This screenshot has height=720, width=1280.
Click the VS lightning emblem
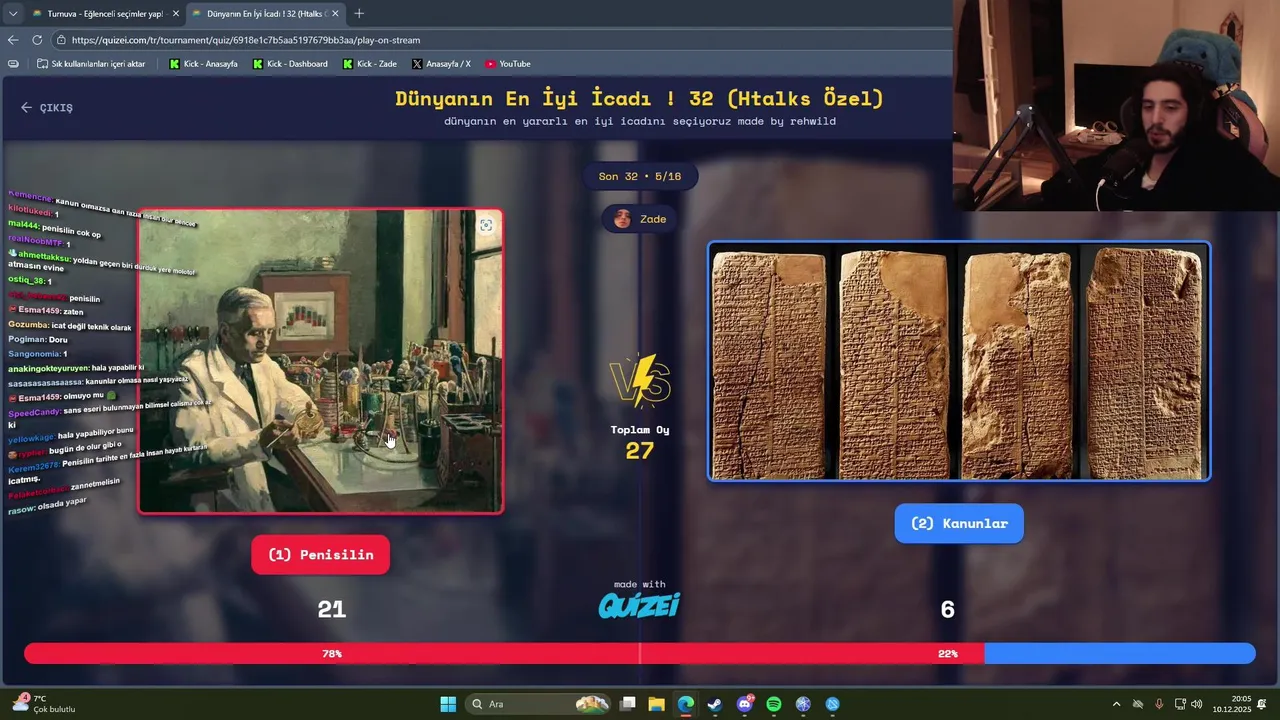click(x=640, y=381)
